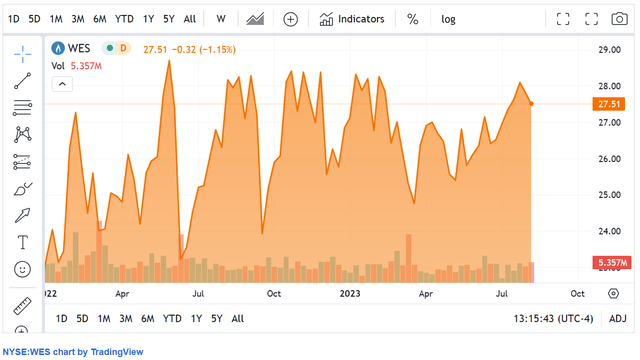Open chart style area selector

pos(255,19)
